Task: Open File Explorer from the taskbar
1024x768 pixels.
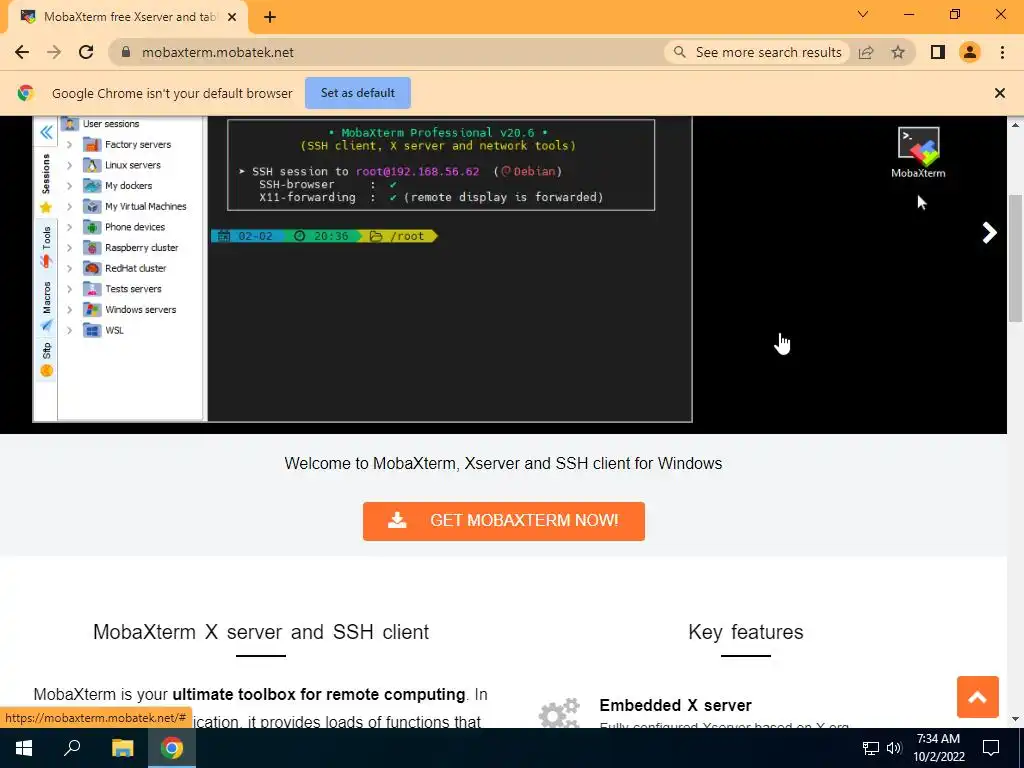Action: (x=122, y=748)
